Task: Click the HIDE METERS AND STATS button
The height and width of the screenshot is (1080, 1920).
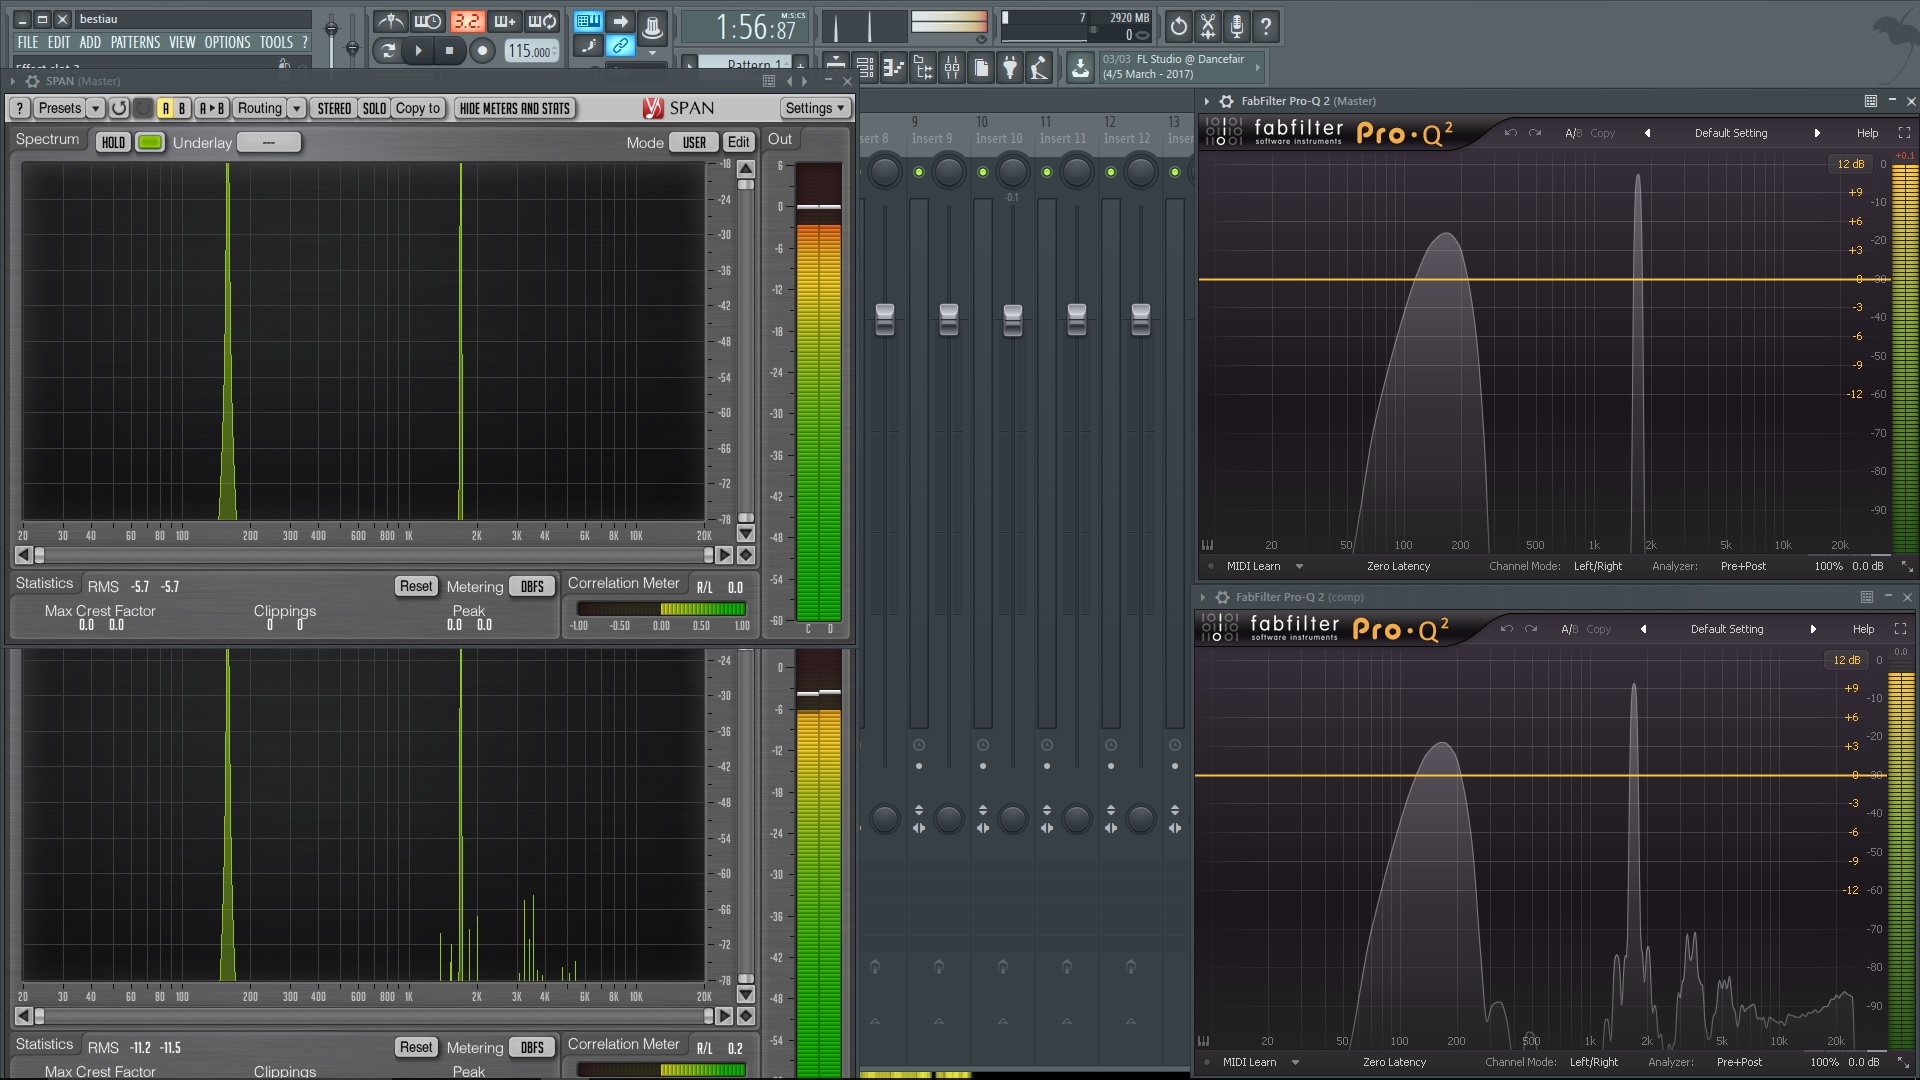Action: (514, 107)
